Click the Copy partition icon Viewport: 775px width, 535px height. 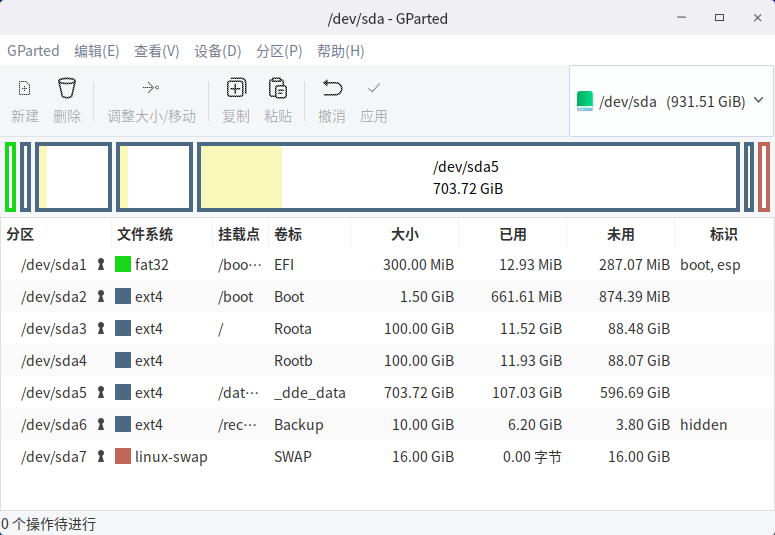(236, 88)
